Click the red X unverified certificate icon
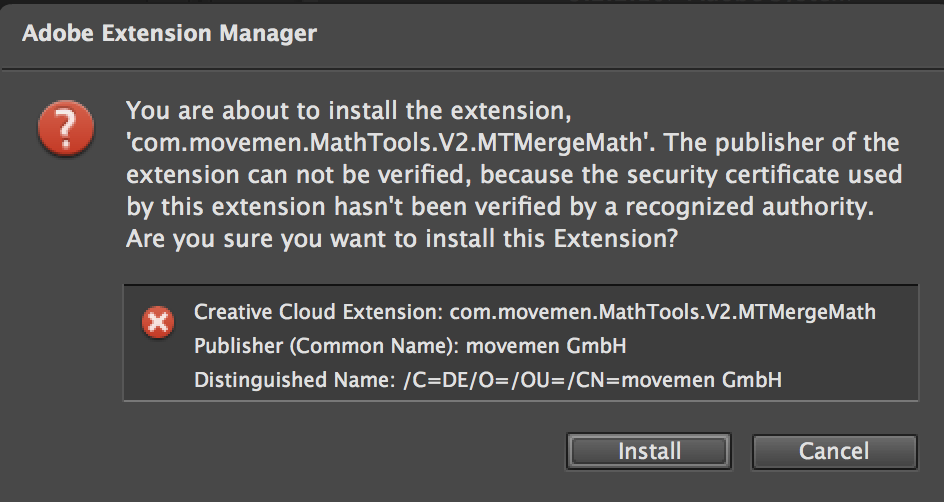This screenshot has height=502, width=944. click(158, 322)
